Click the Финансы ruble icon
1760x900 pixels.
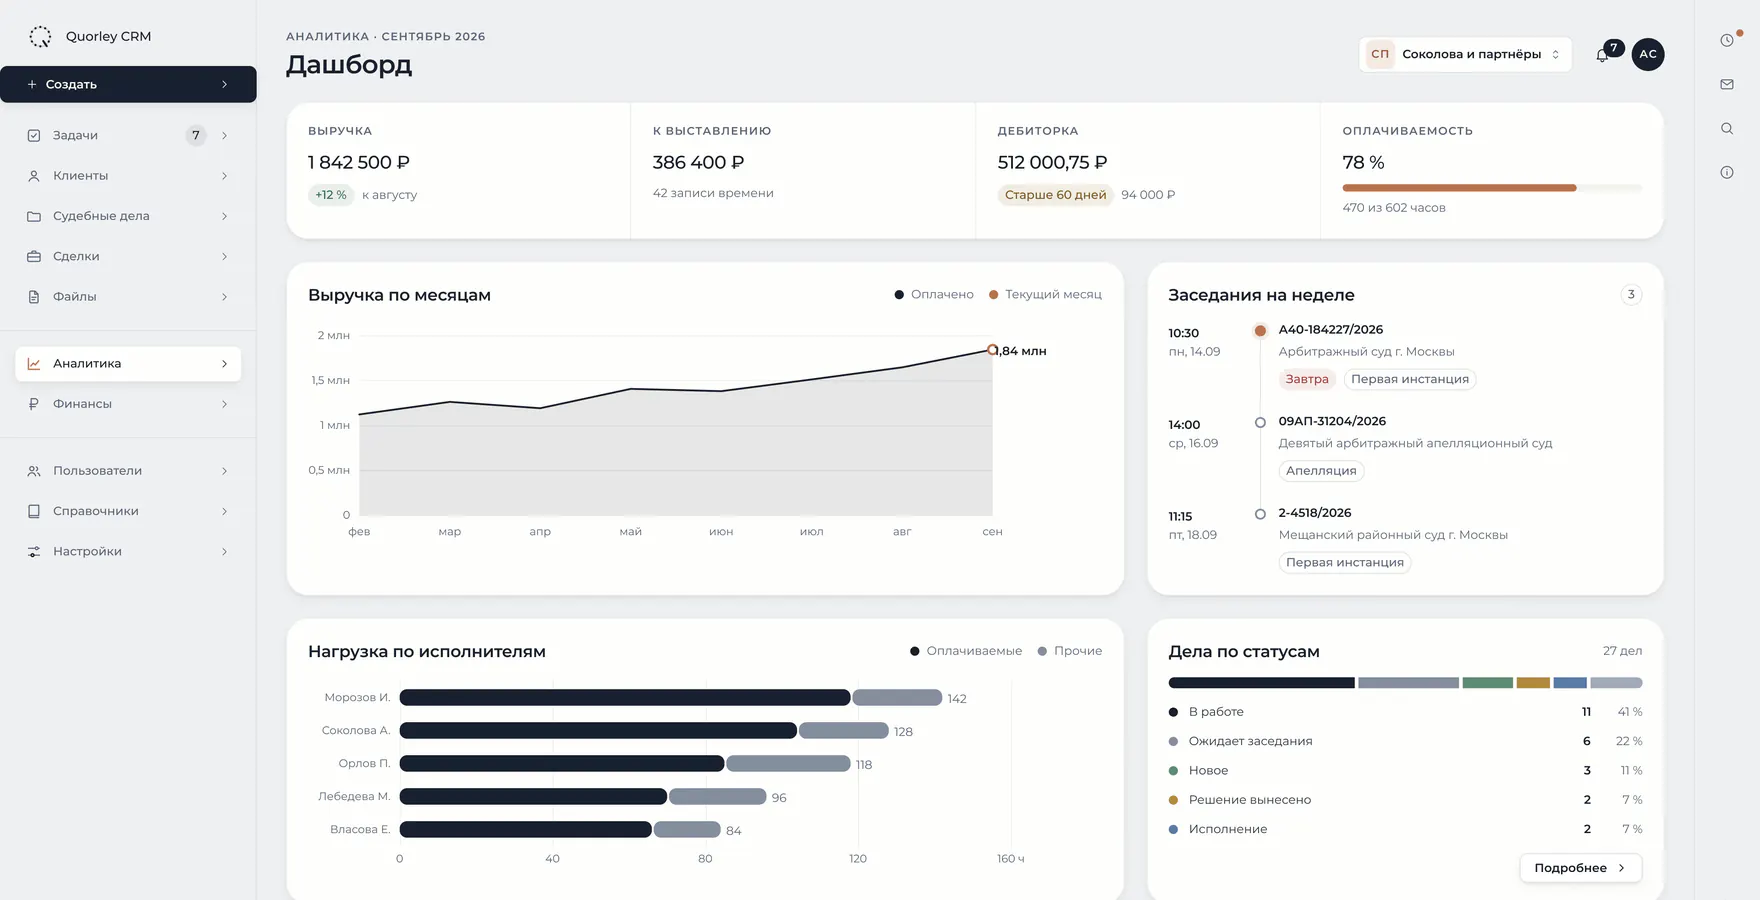pos(34,404)
